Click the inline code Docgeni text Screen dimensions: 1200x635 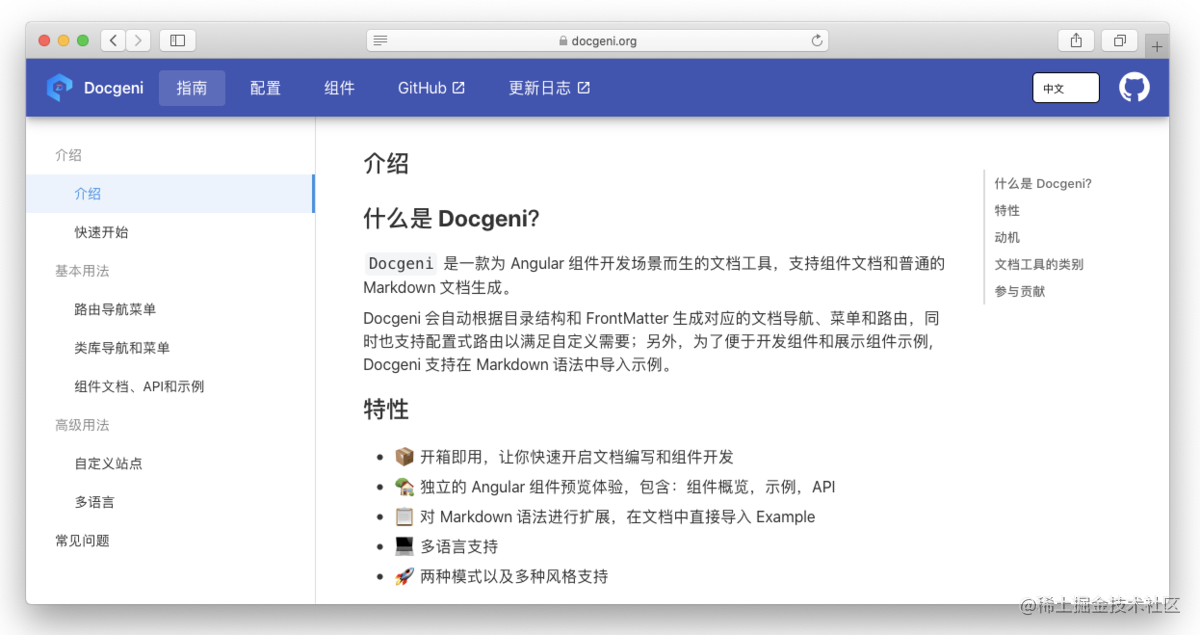point(401,264)
